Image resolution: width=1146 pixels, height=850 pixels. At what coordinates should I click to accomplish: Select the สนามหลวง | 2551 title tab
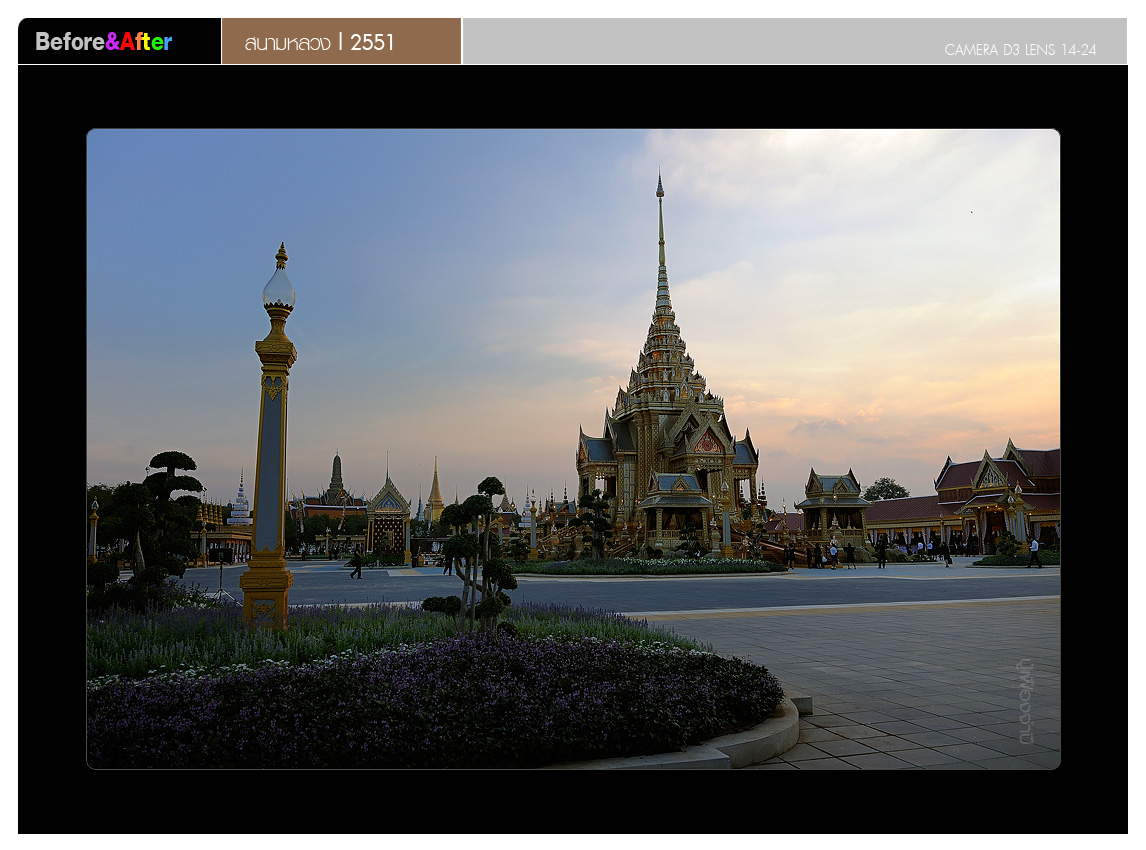pyautogui.click(x=320, y=42)
